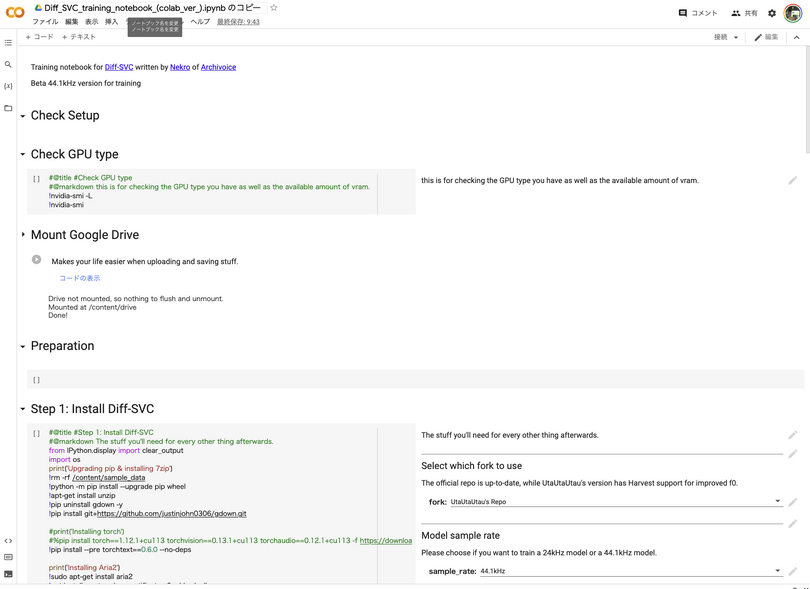
Task: Run the Step 1 Install Diff-SVC cell
Action: [36, 433]
